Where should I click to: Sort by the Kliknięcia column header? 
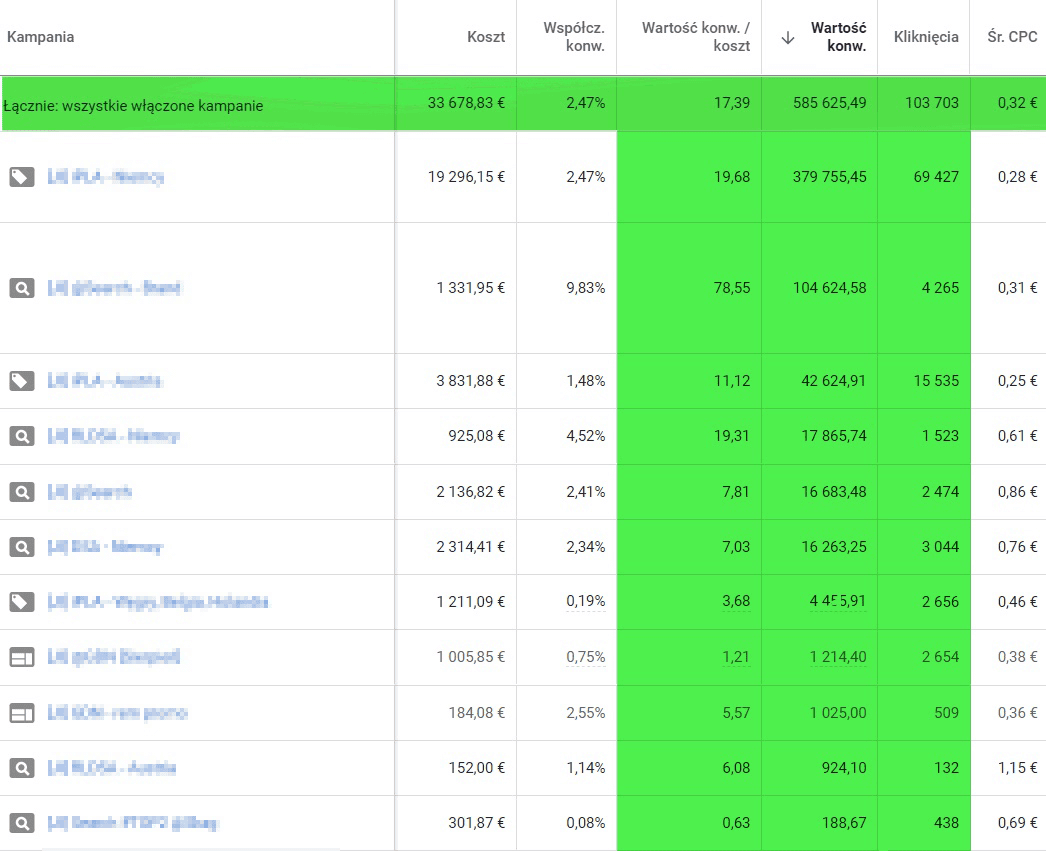coord(926,37)
